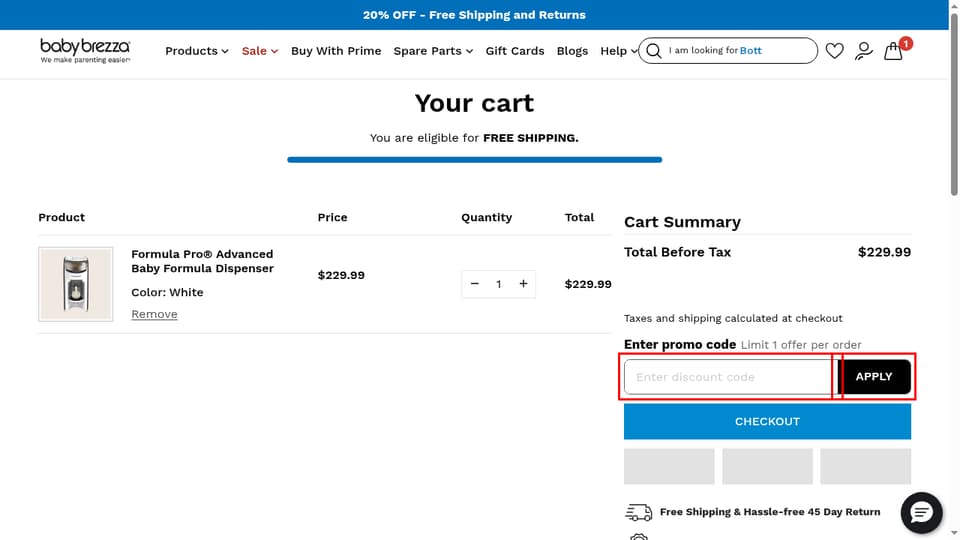Viewport: 960px width, 540px height.
Task: Expand the Products menu
Action: (197, 51)
